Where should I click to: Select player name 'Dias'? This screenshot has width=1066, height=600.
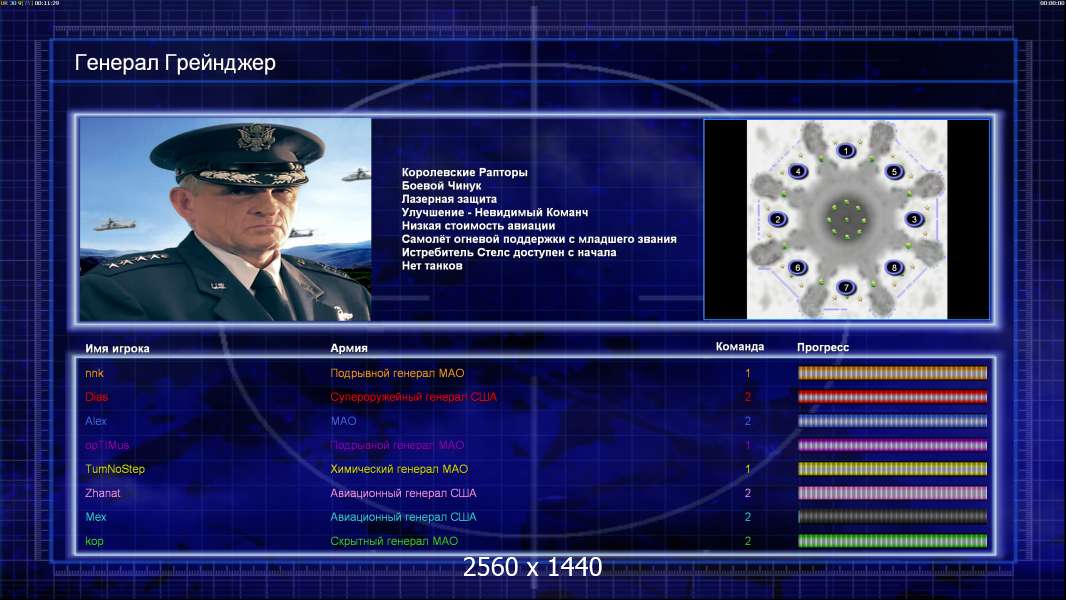tap(97, 397)
